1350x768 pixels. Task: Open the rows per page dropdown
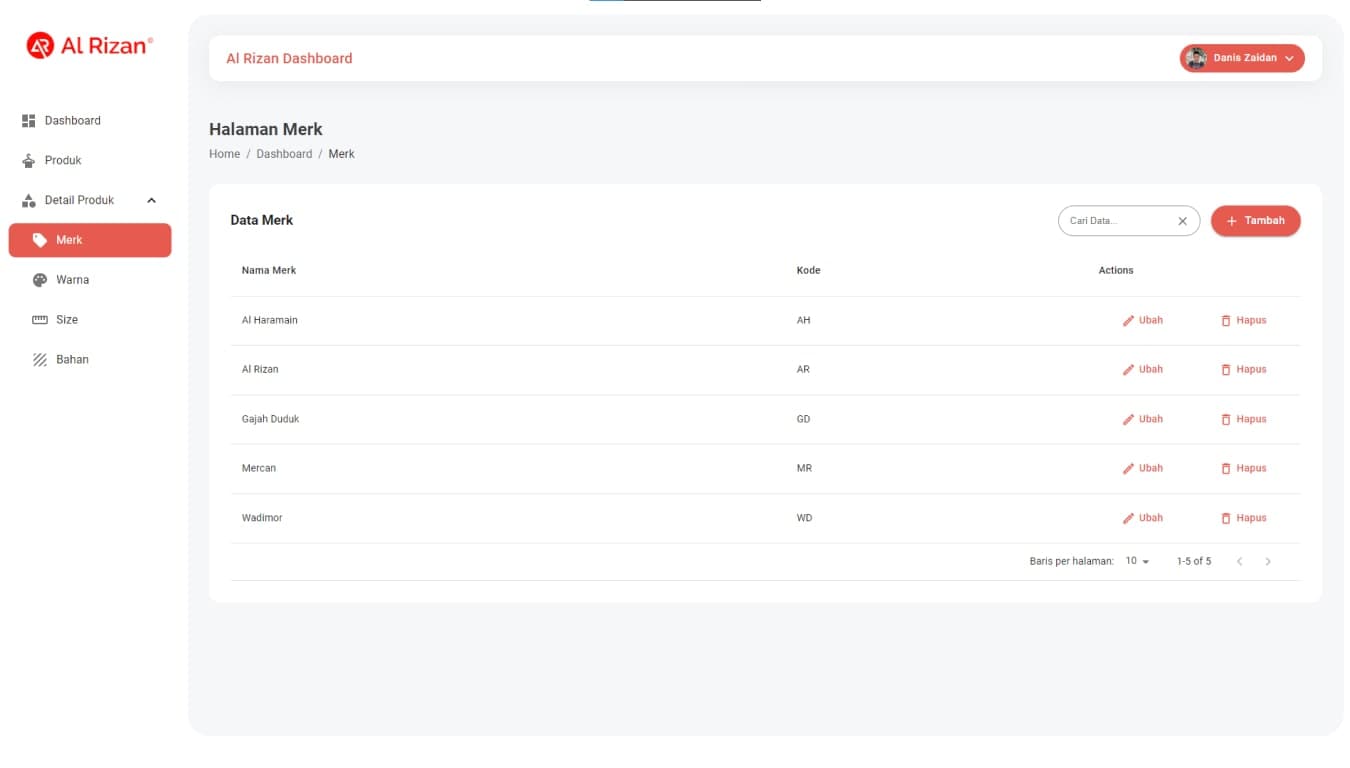coord(1138,561)
